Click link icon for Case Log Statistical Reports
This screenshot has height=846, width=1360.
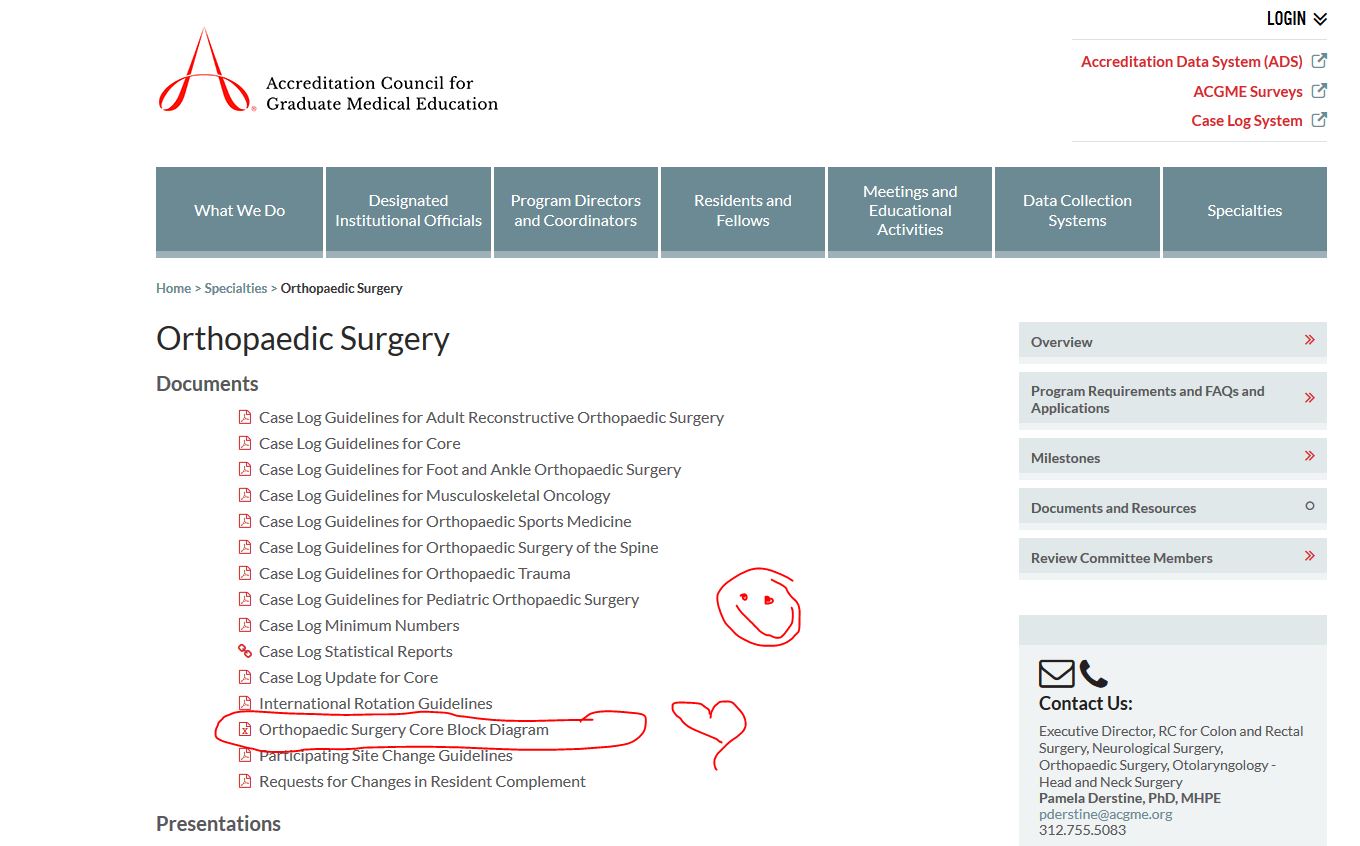[245, 651]
